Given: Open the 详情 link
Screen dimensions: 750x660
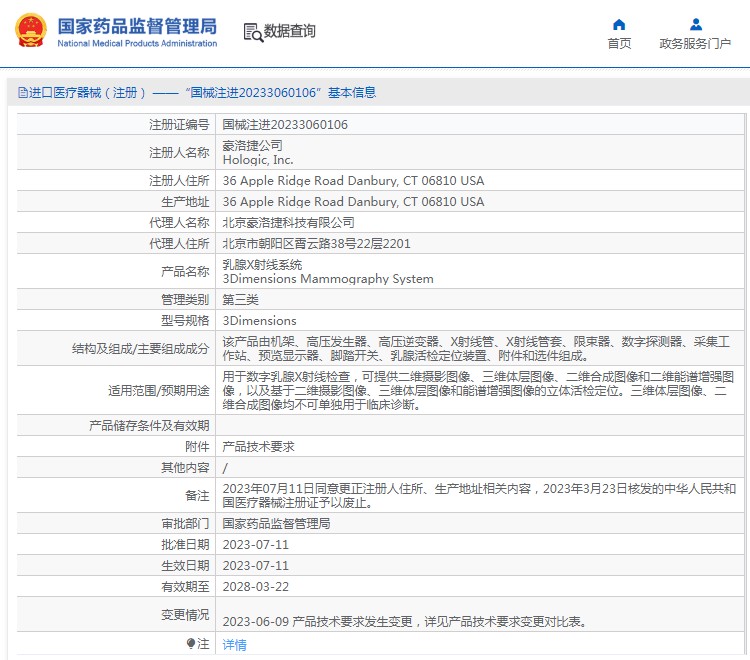Looking at the screenshot, I should click(234, 645).
